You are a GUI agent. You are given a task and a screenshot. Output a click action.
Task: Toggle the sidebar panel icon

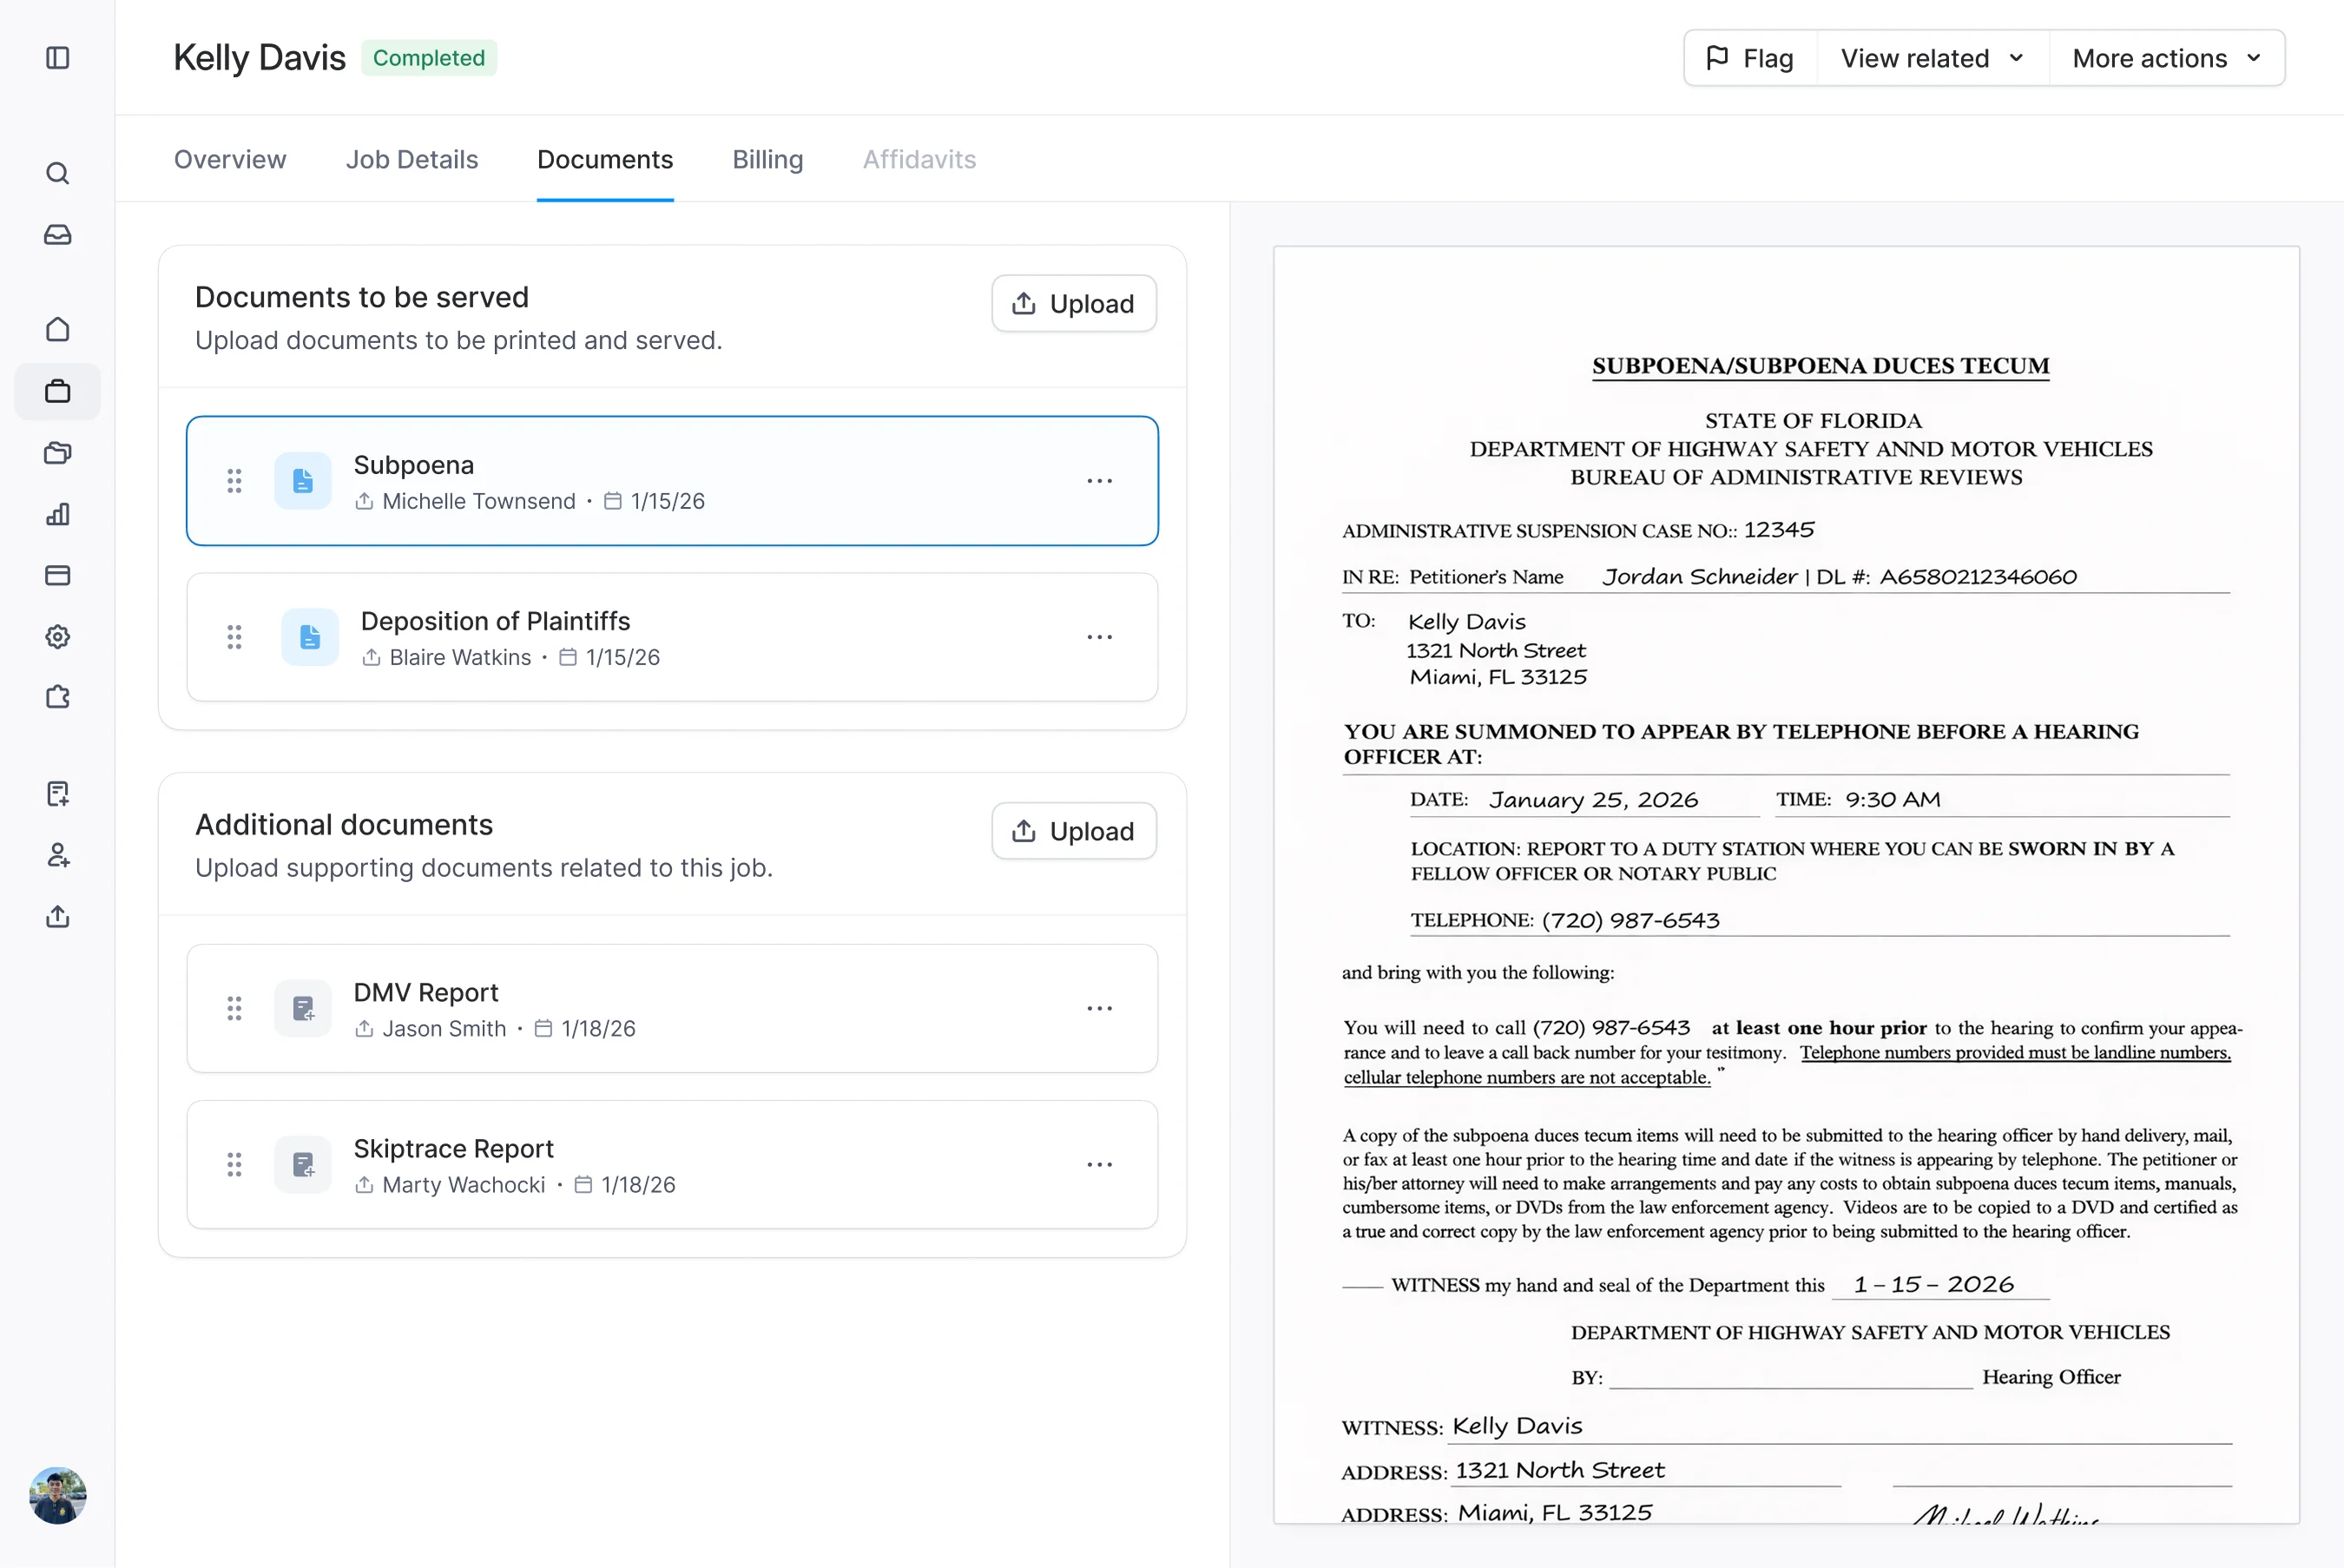tap(58, 58)
